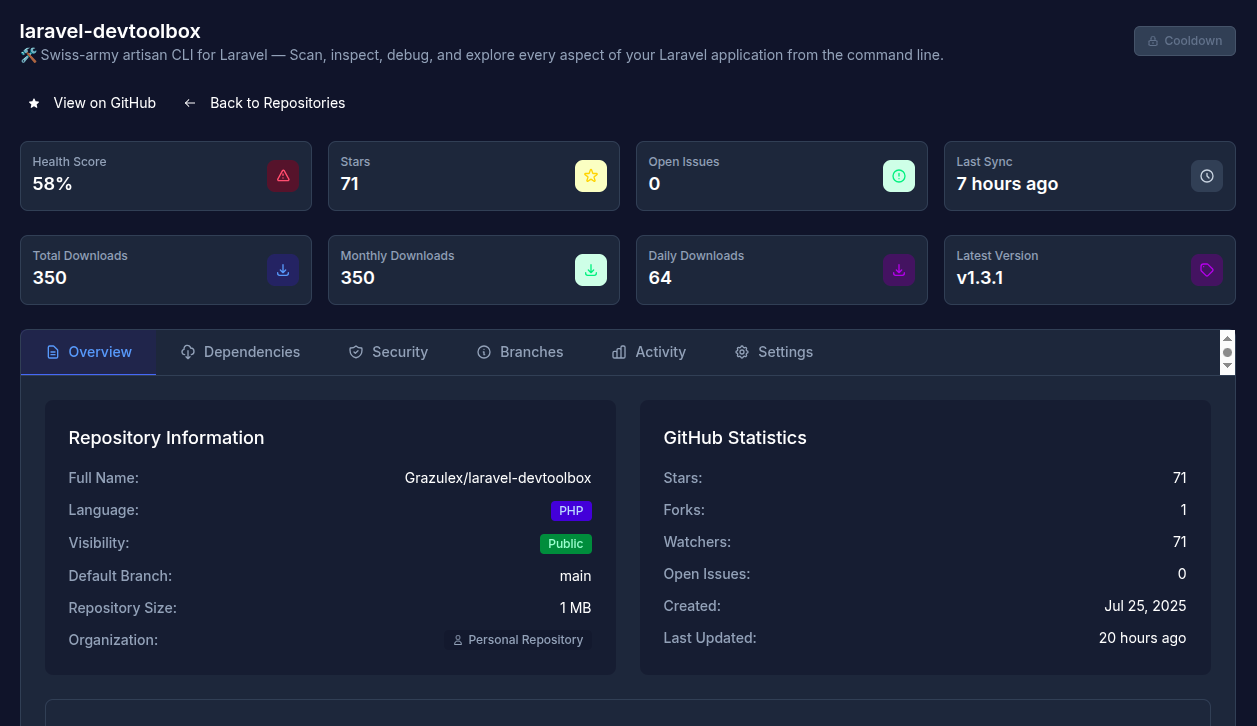Click the Latest Version tag icon
The height and width of the screenshot is (726, 1257).
coord(1207,270)
